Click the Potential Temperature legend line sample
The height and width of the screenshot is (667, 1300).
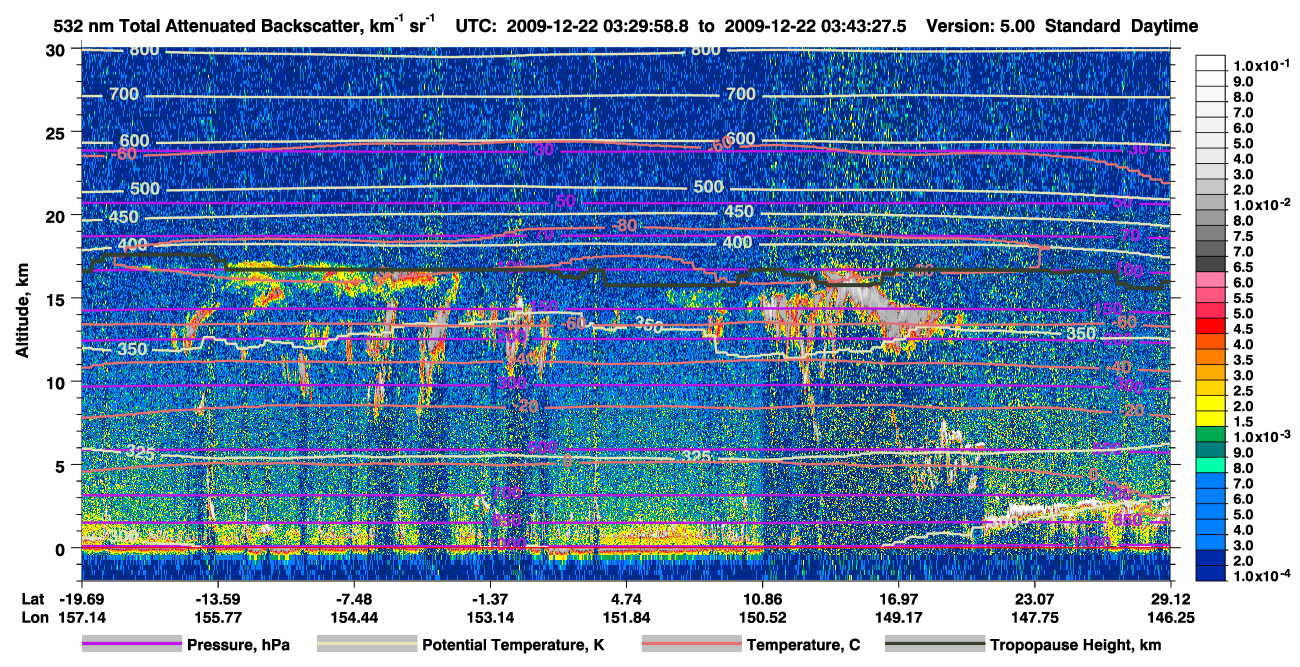(x=366, y=646)
